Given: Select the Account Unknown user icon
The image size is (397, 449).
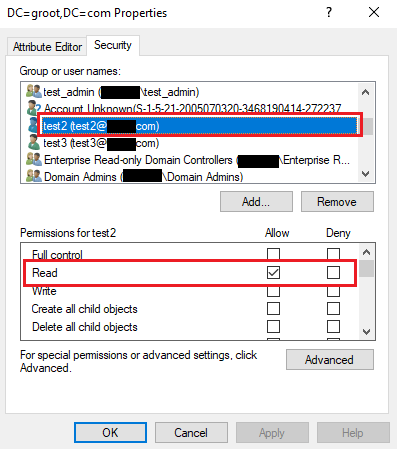Looking at the screenshot, I should [x=34, y=107].
